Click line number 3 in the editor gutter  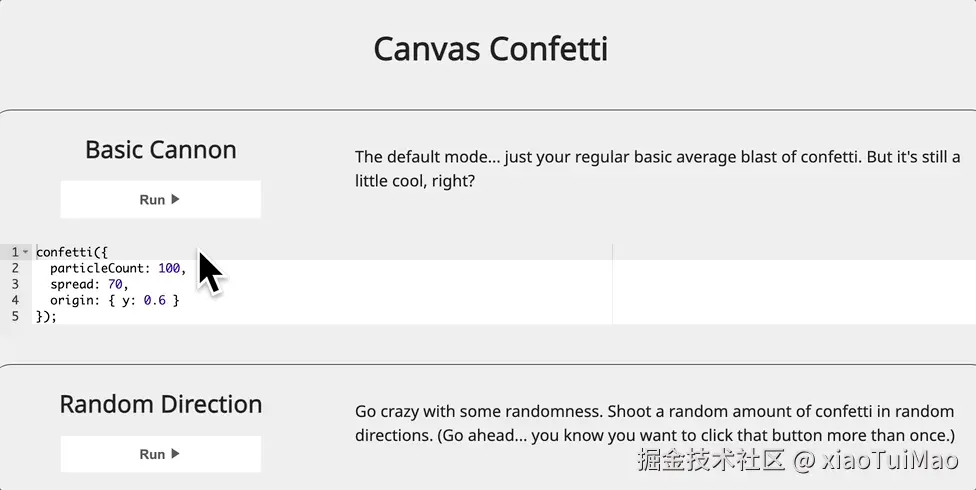coord(15,284)
